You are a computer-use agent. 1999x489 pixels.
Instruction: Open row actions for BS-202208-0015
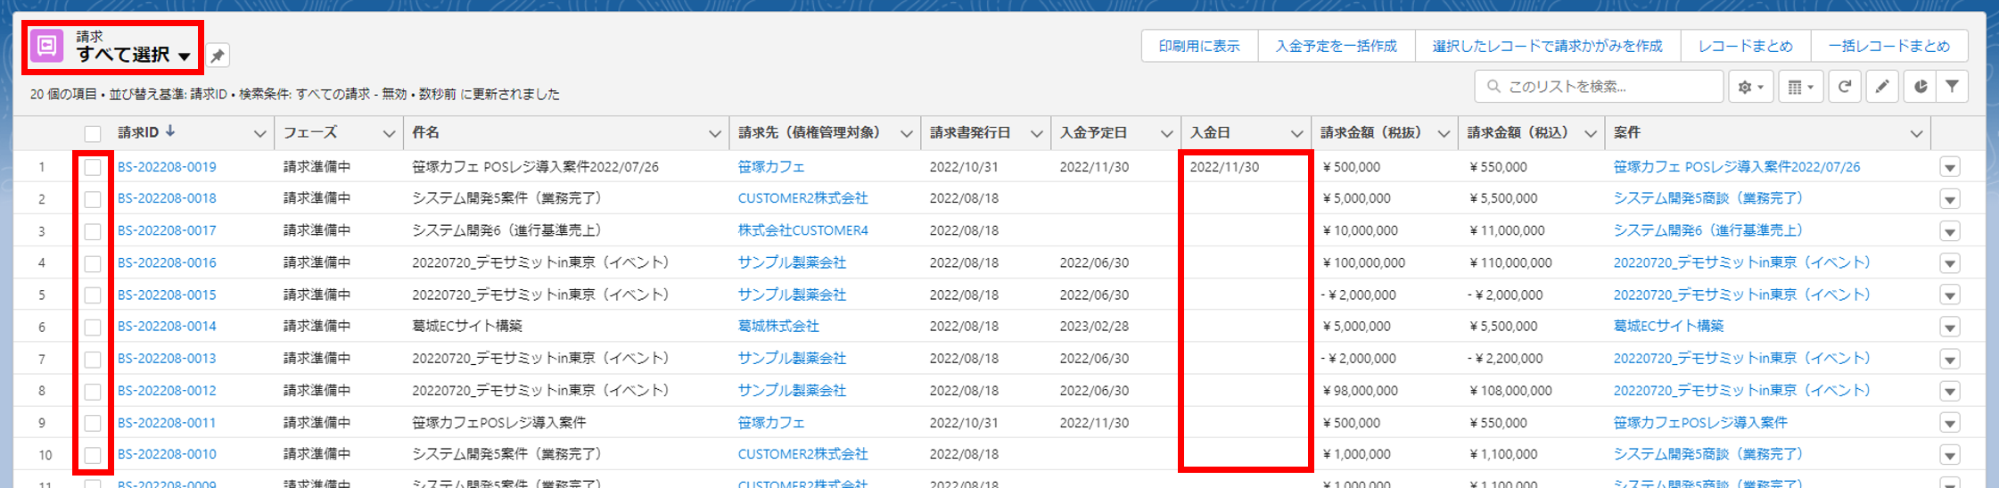(1950, 295)
